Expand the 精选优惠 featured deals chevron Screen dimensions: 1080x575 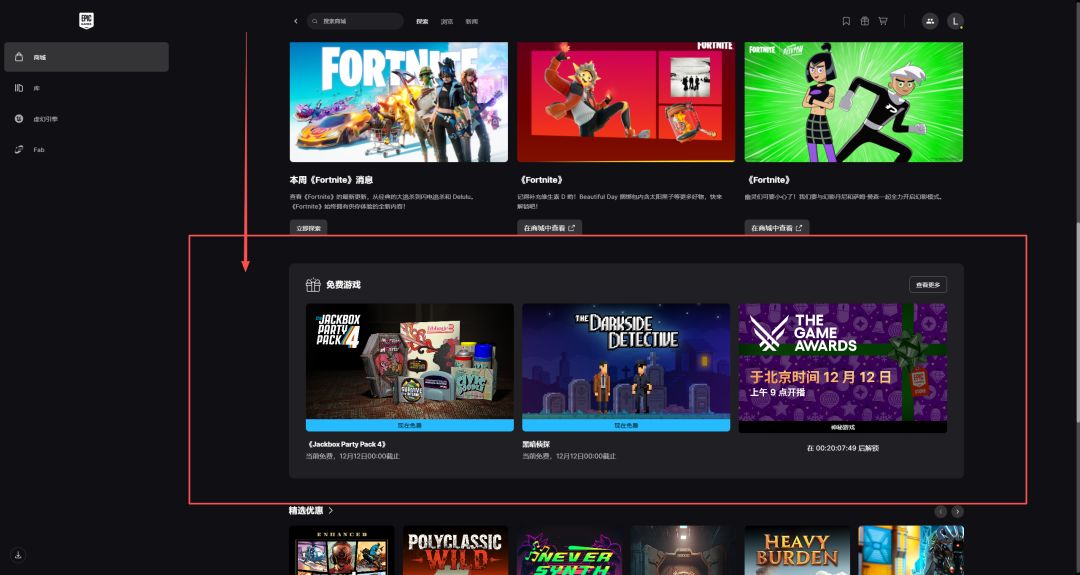pos(331,510)
